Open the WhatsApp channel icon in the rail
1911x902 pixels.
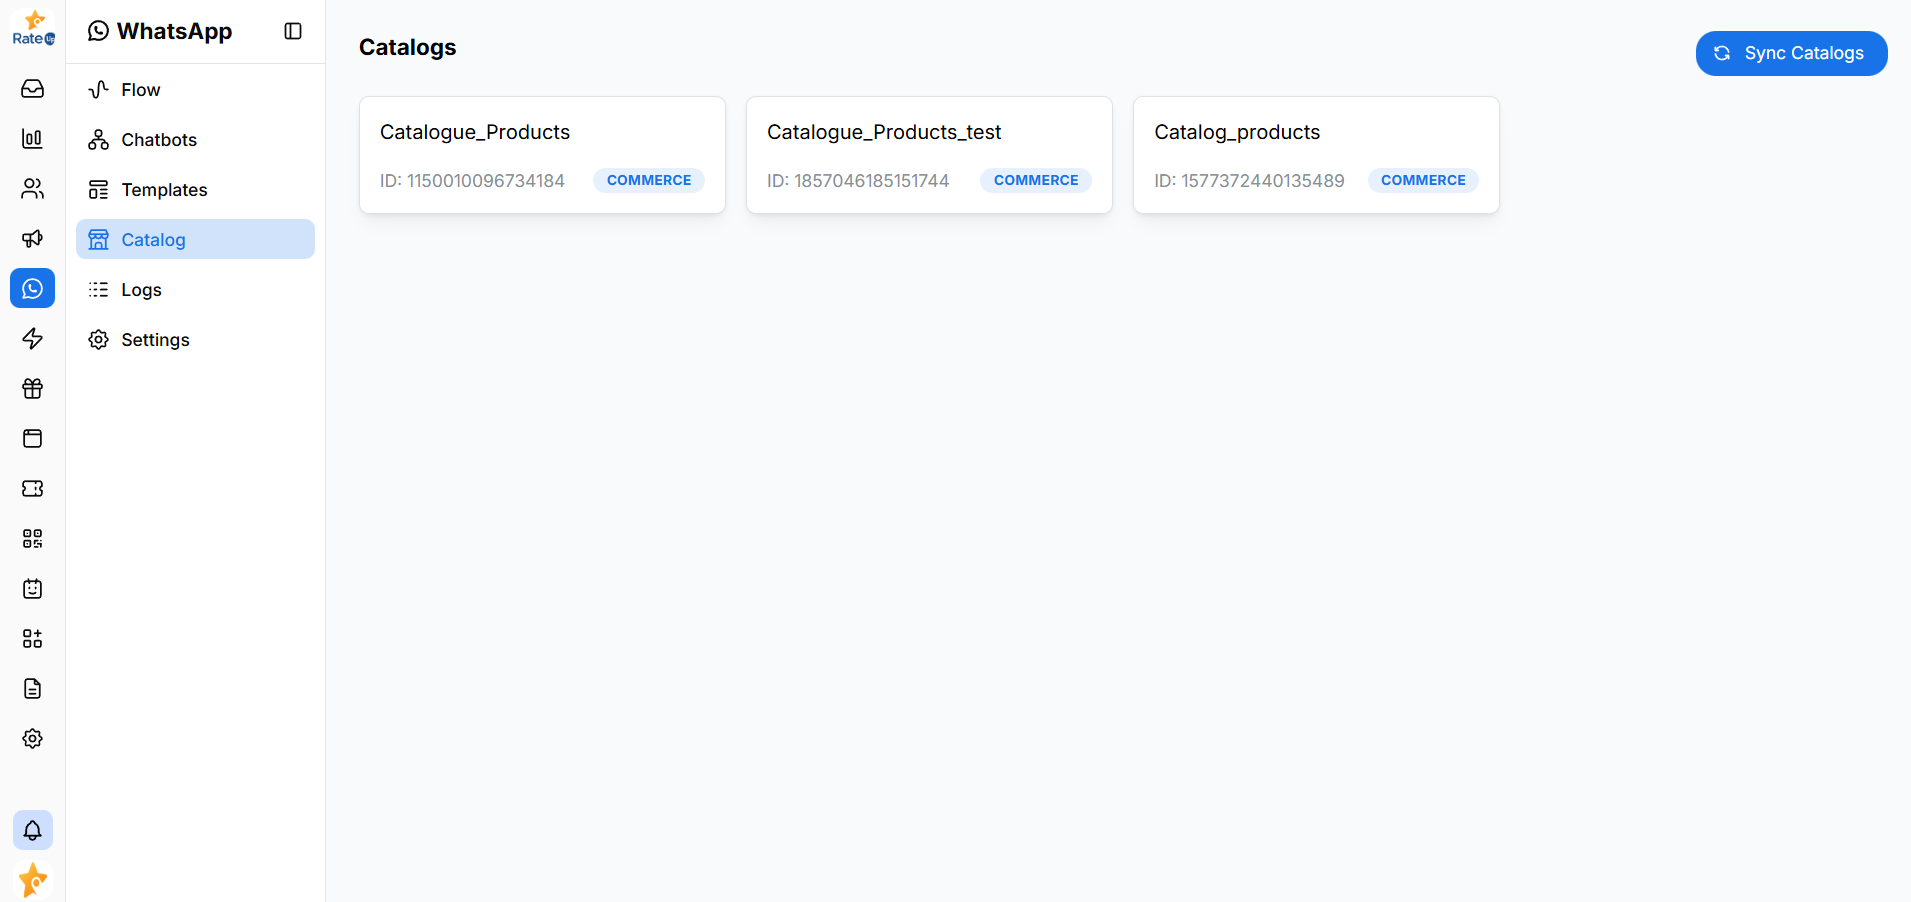[32, 288]
